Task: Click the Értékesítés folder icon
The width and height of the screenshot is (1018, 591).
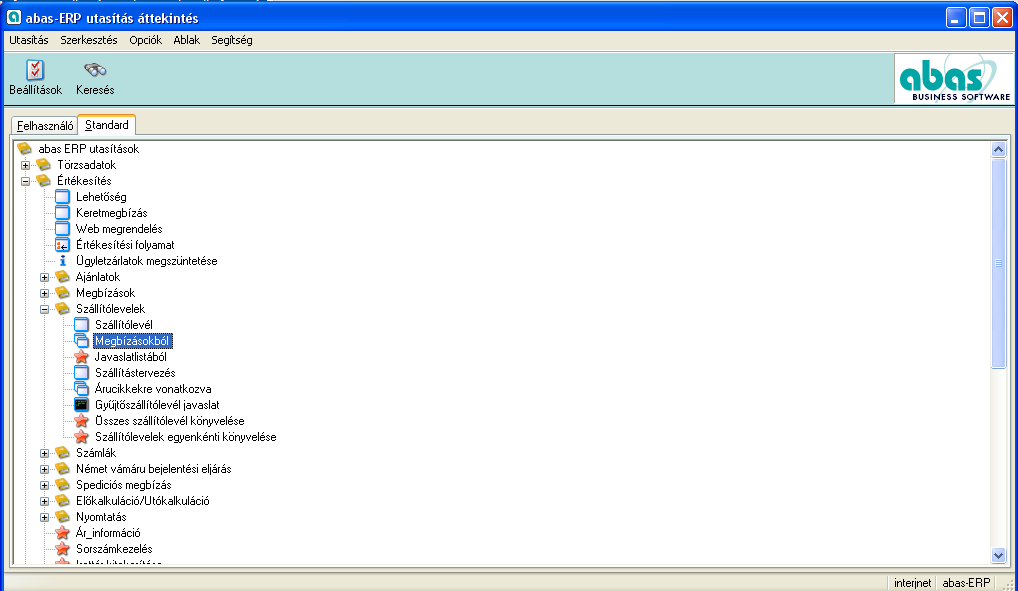Action: coord(43,181)
